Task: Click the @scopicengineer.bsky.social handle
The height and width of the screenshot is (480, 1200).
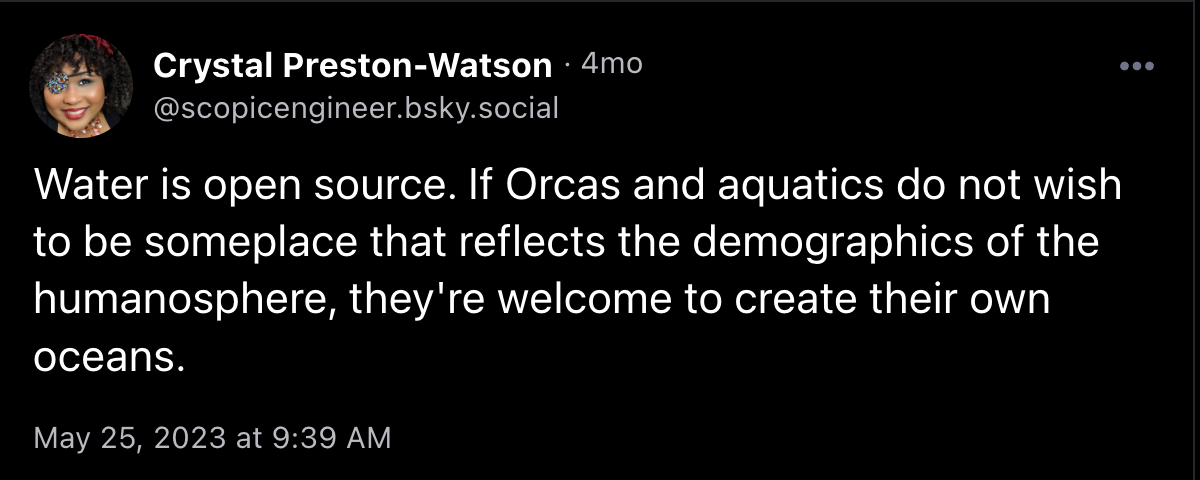Action: click(355, 107)
